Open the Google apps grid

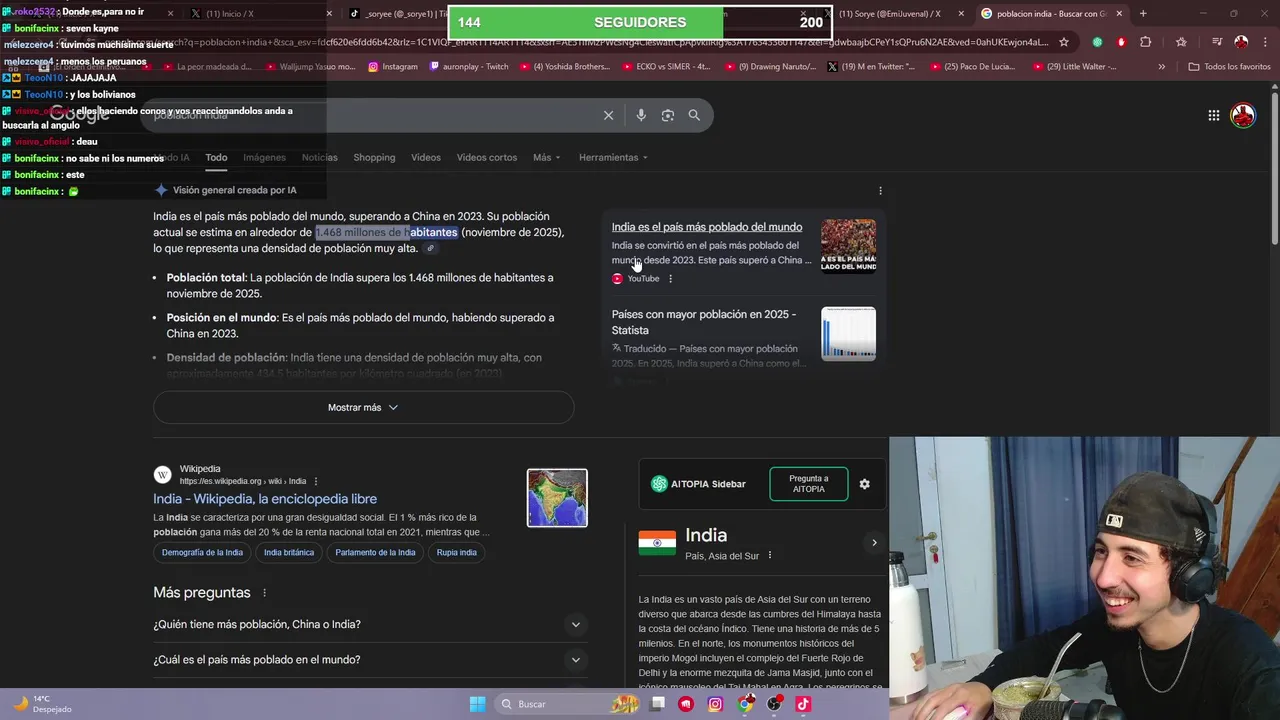pos(1214,115)
